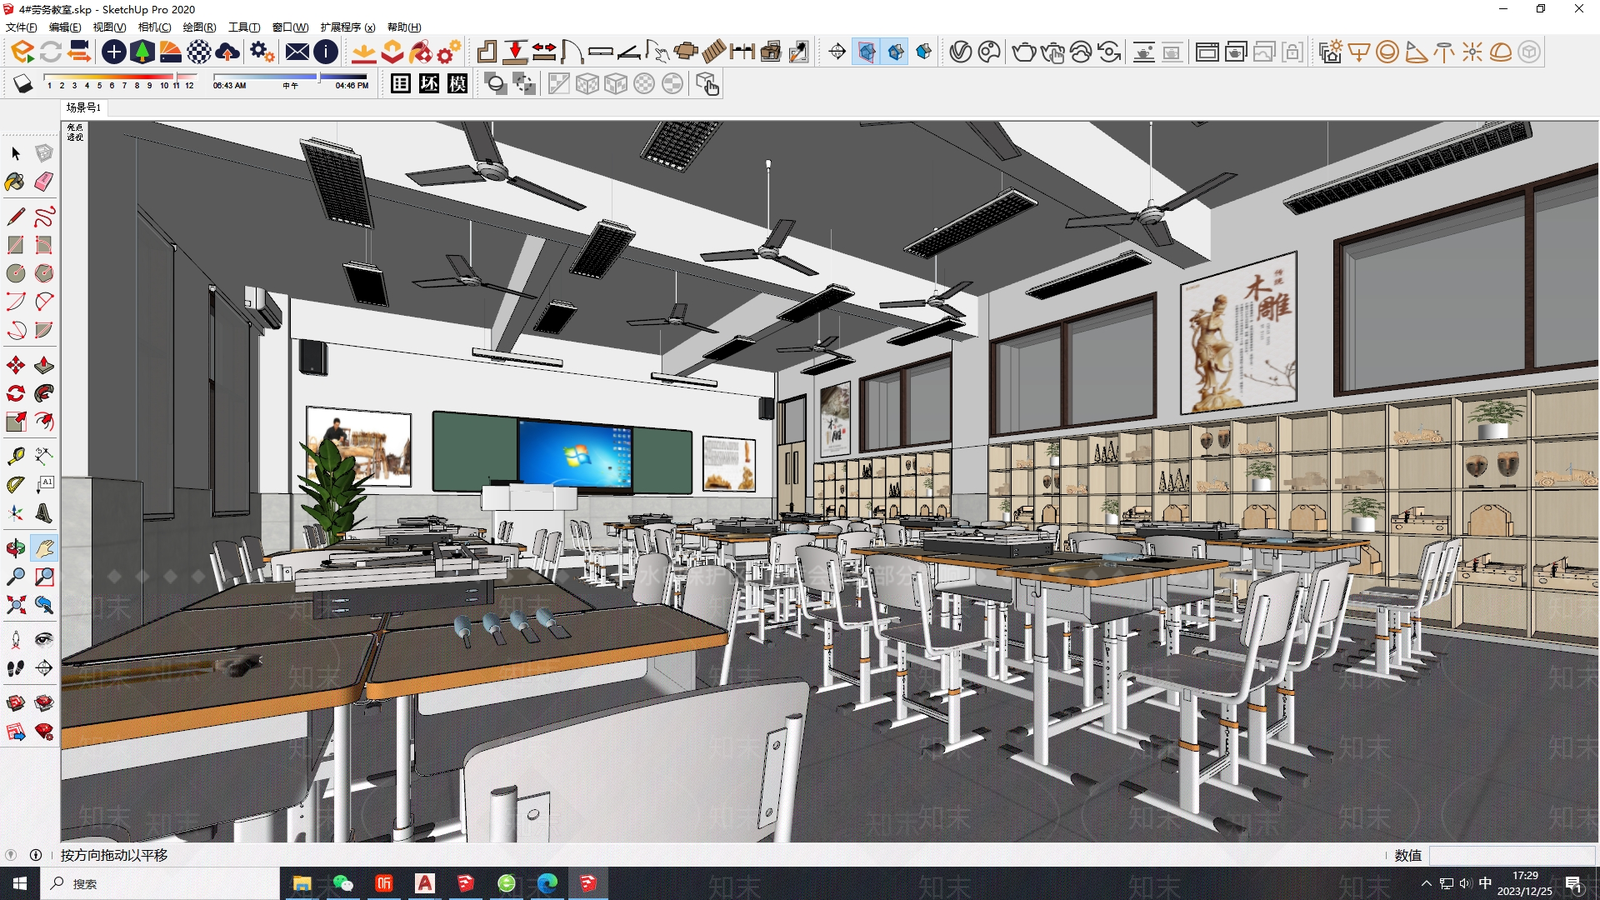
Task: Select the Protractor tool
Action: (15, 485)
